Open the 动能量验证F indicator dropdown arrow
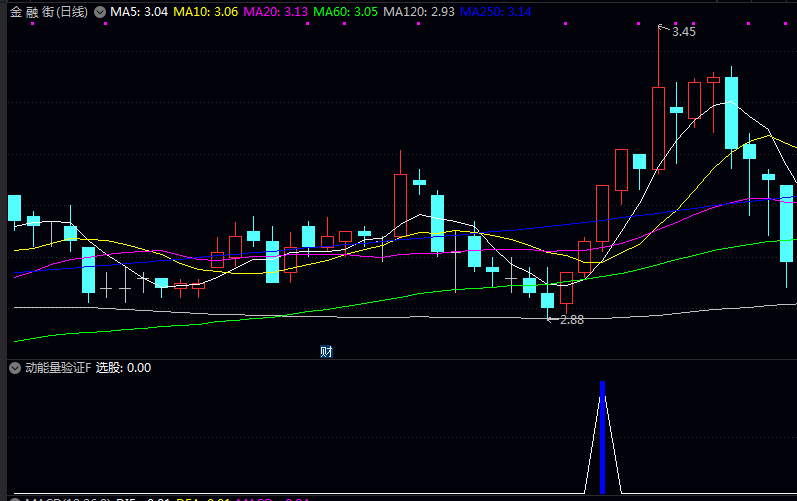The height and width of the screenshot is (501, 797). (14, 368)
